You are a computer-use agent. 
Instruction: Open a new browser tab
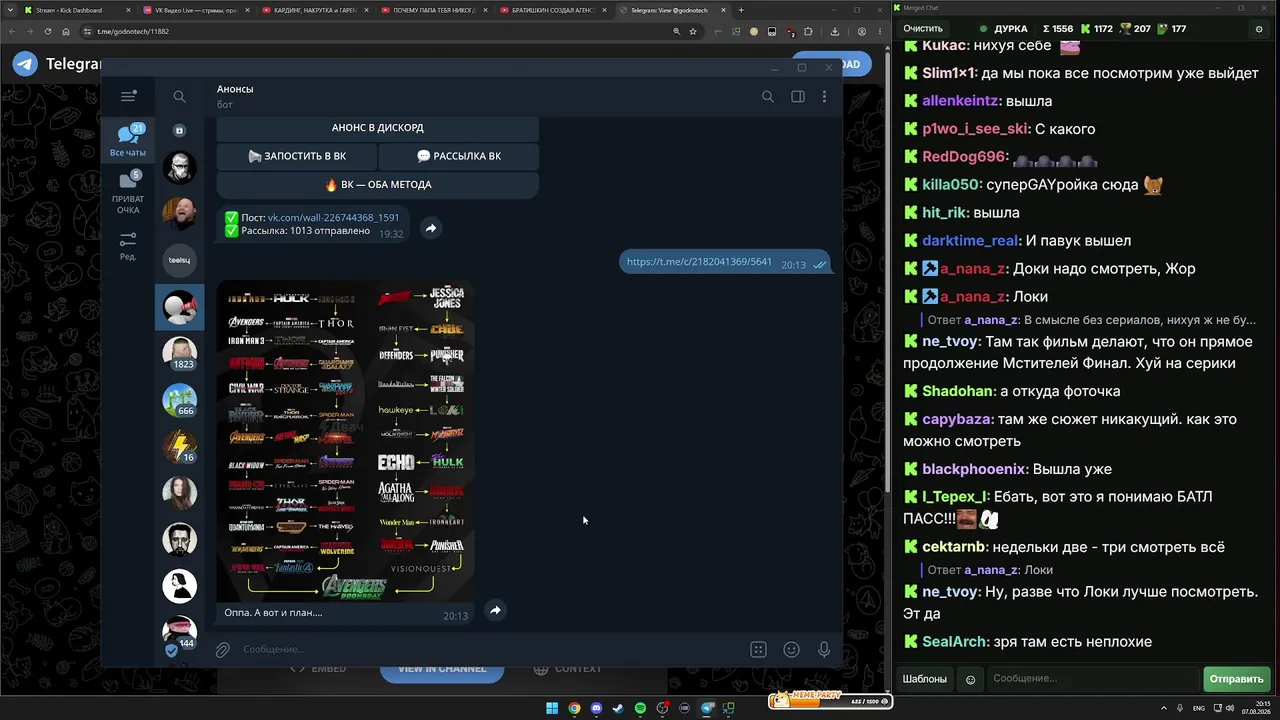pyautogui.click(x=741, y=10)
